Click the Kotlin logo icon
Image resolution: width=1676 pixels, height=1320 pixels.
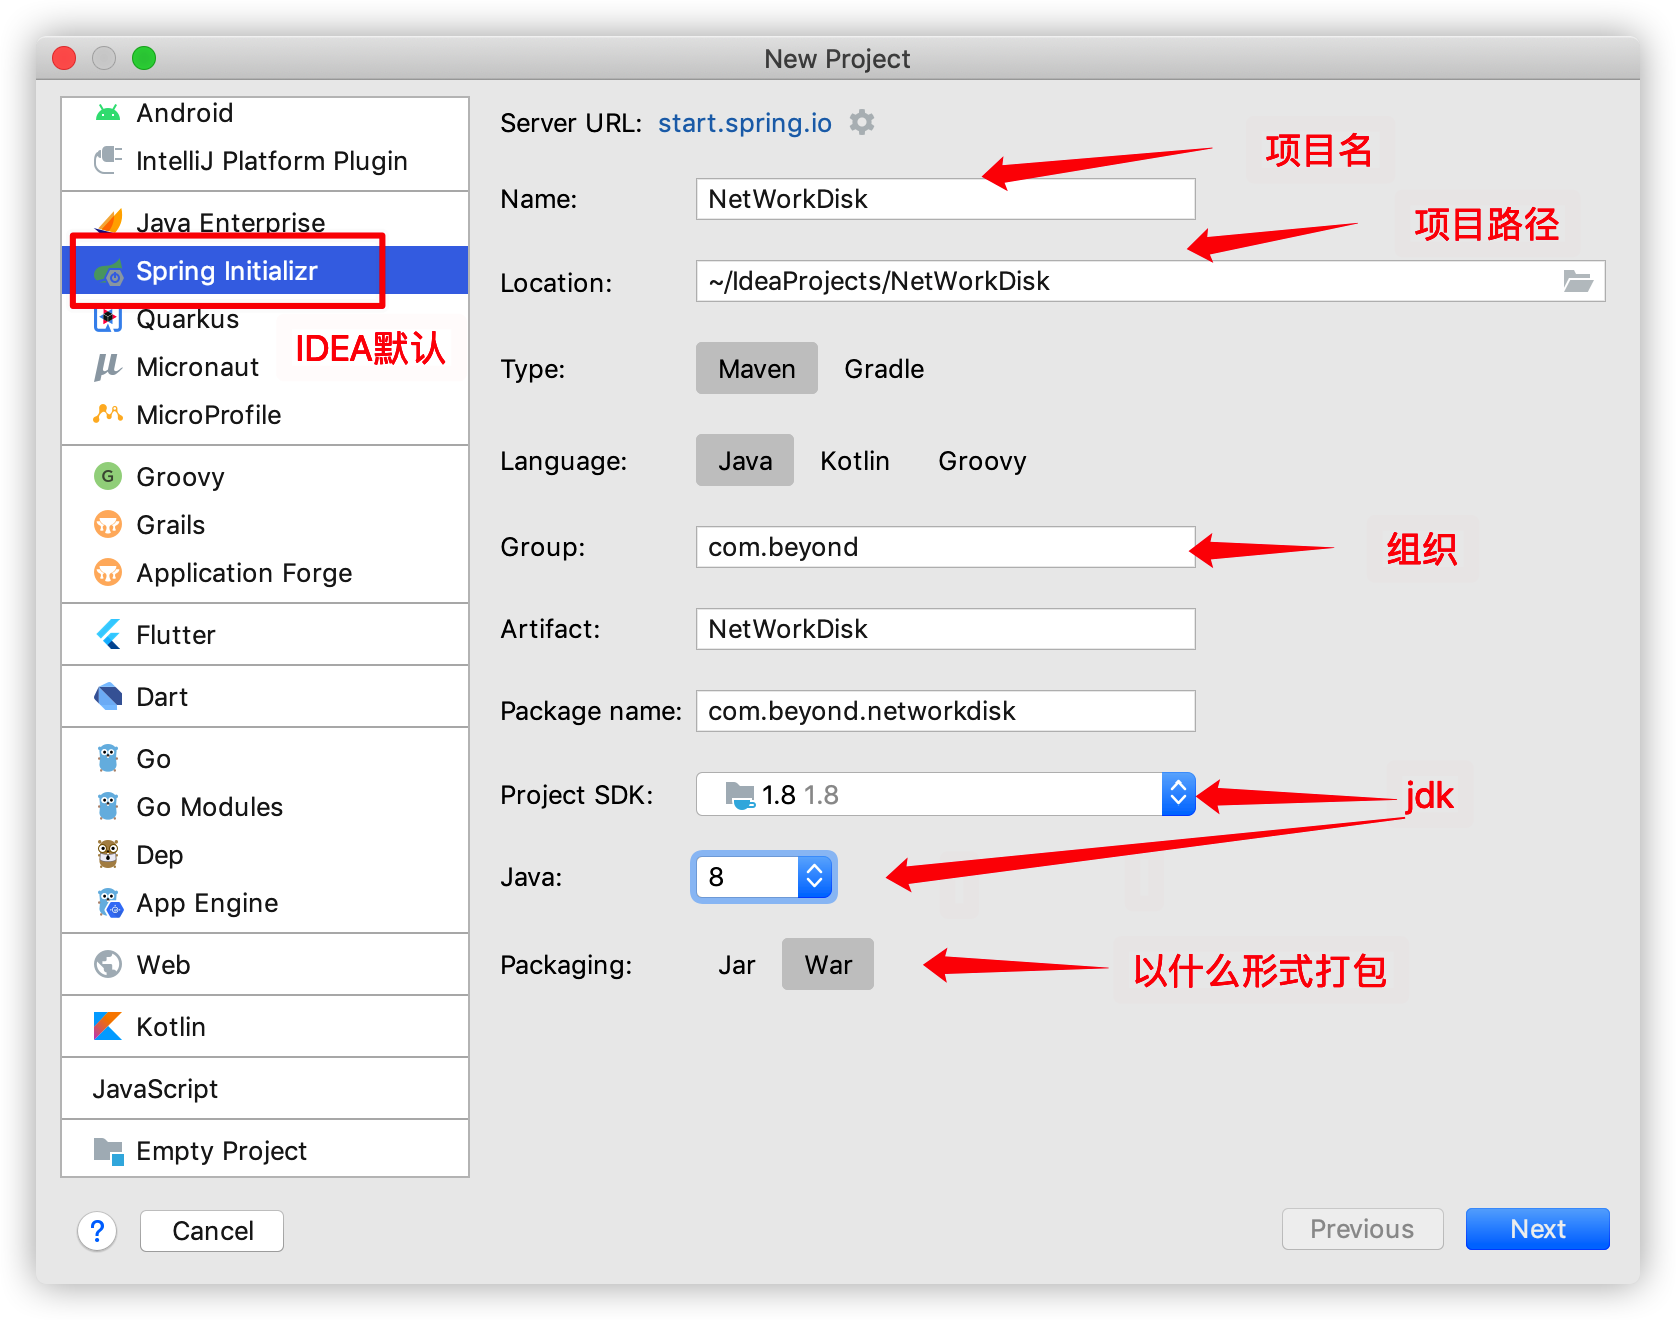pyautogui.click(x=108, y=1027)
